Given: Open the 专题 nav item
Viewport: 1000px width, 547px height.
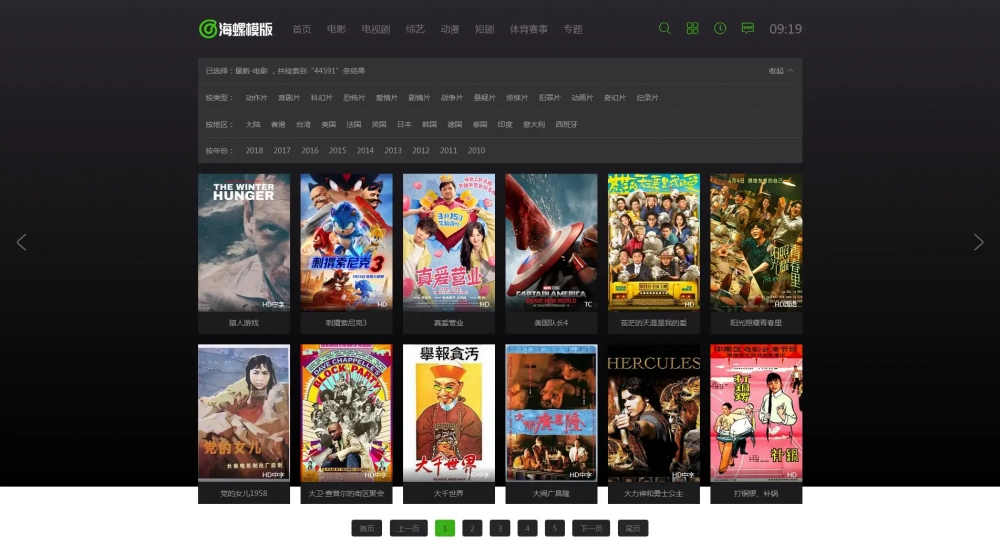Looking at the screenshot, I should pos(573,29).
